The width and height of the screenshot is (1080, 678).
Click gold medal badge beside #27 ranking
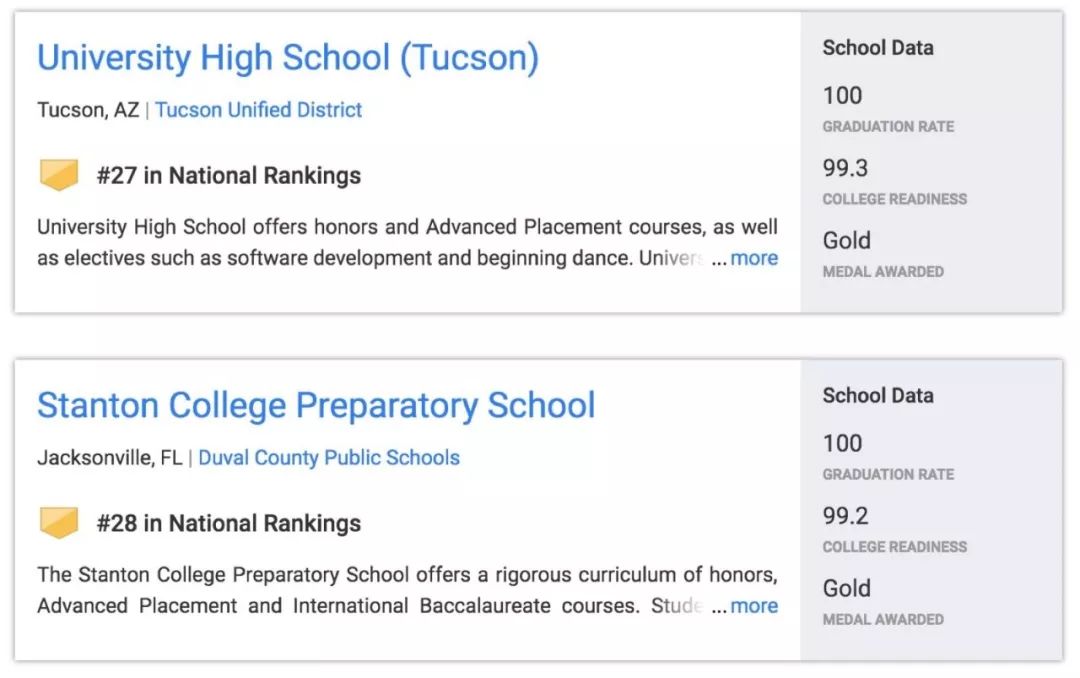click(59, 175)
